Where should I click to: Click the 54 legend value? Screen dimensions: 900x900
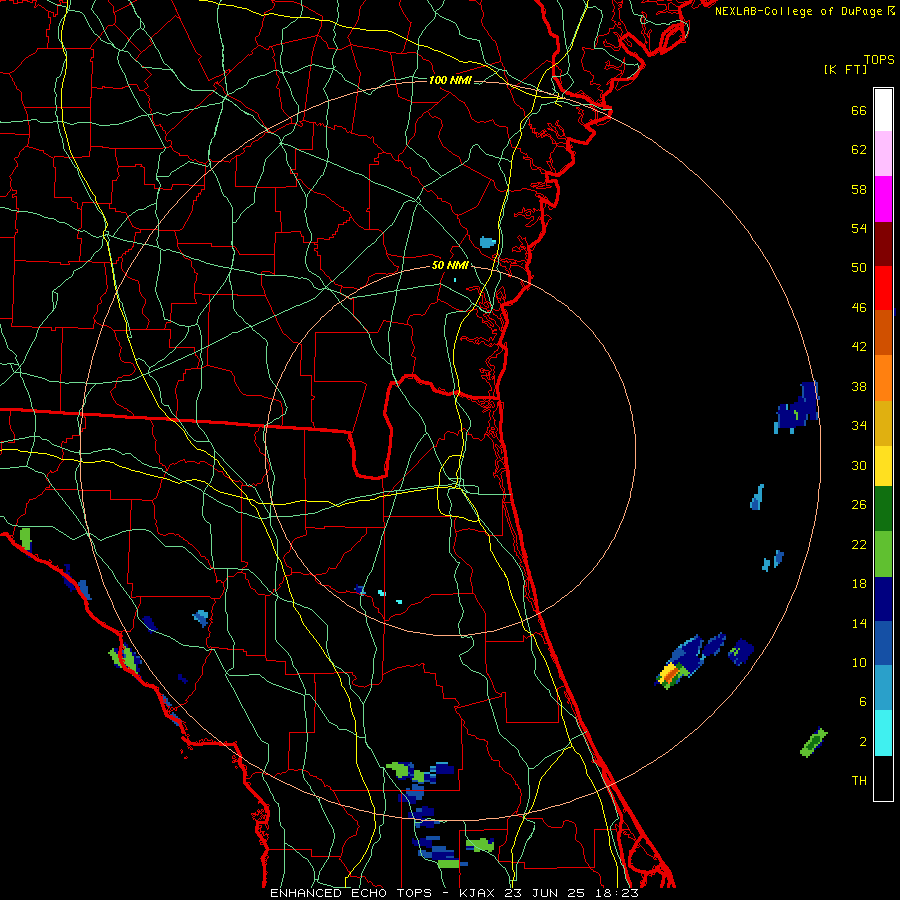pos(859,228)
